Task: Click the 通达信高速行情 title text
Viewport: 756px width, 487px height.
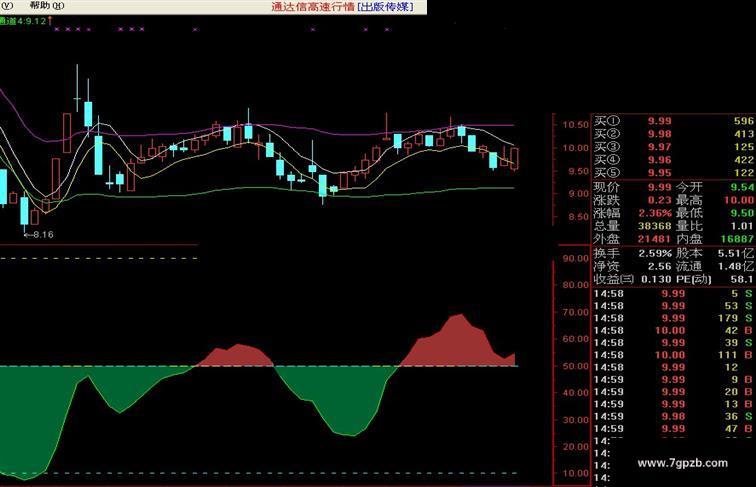Action: (312, 7)
